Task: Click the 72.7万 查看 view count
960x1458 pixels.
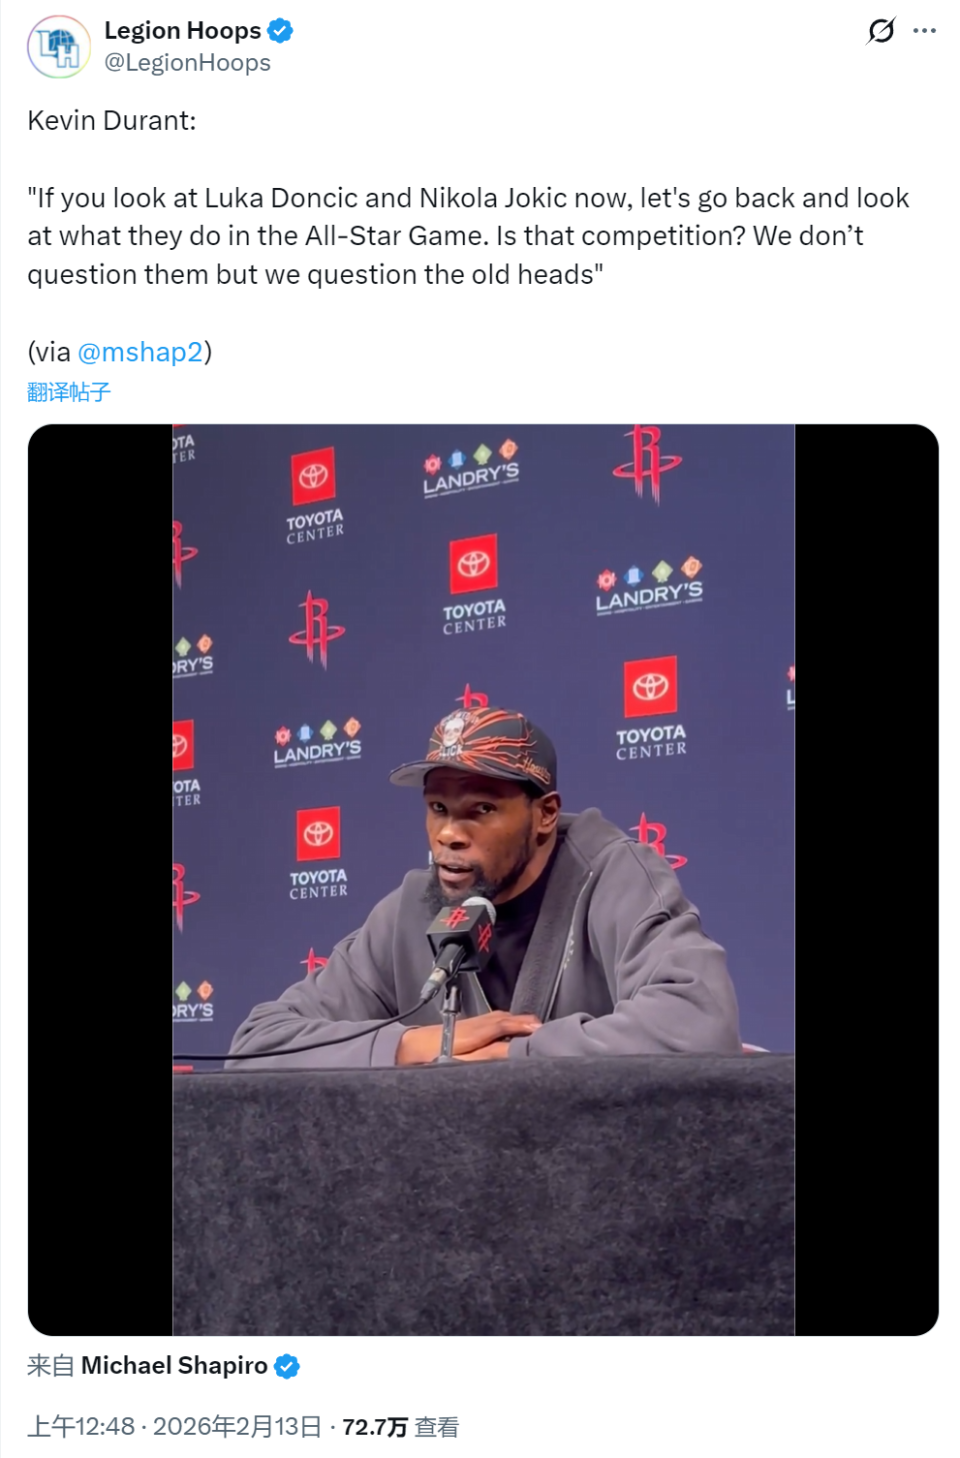Action: click(x=400, y=1427)
